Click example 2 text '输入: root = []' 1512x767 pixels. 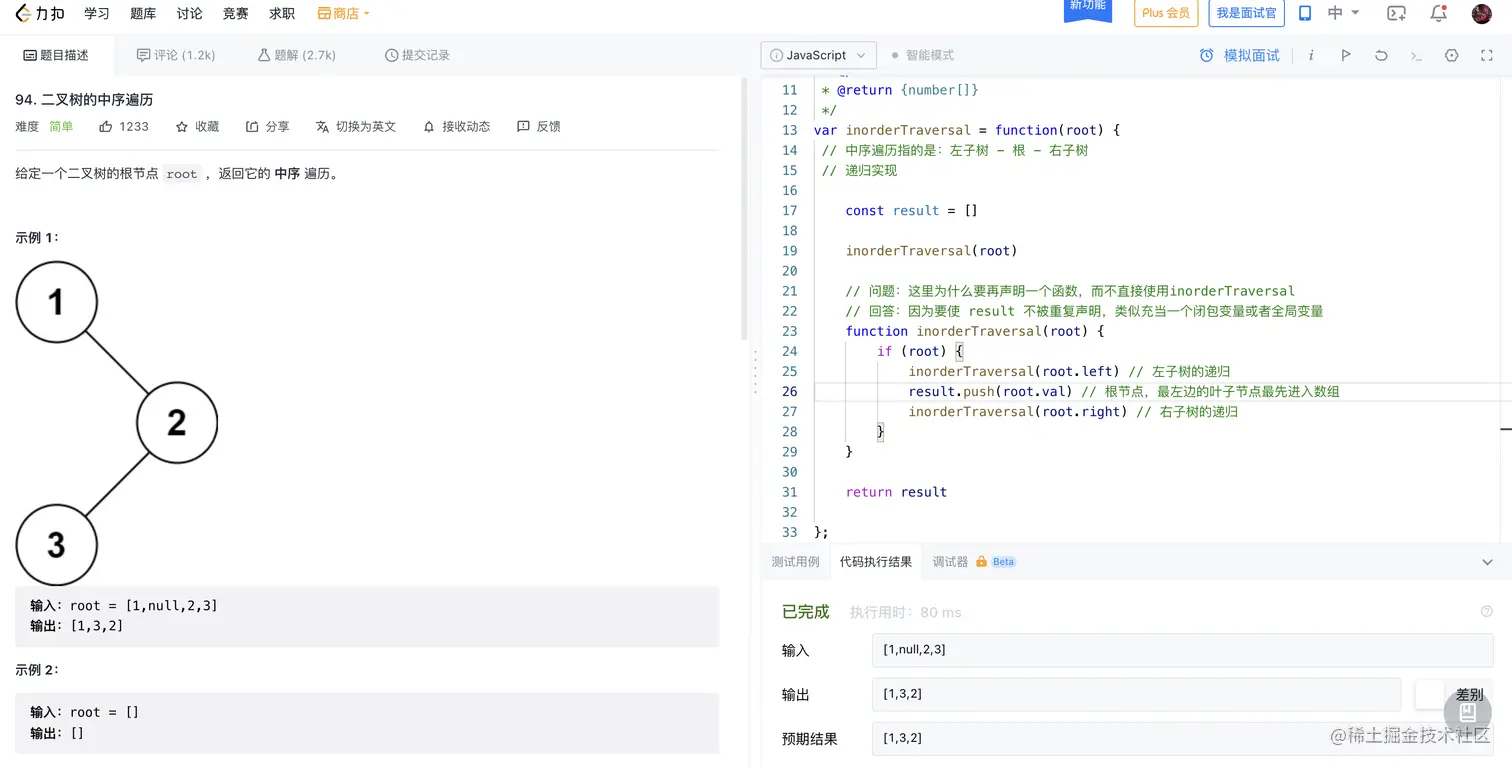click(85, 712)
